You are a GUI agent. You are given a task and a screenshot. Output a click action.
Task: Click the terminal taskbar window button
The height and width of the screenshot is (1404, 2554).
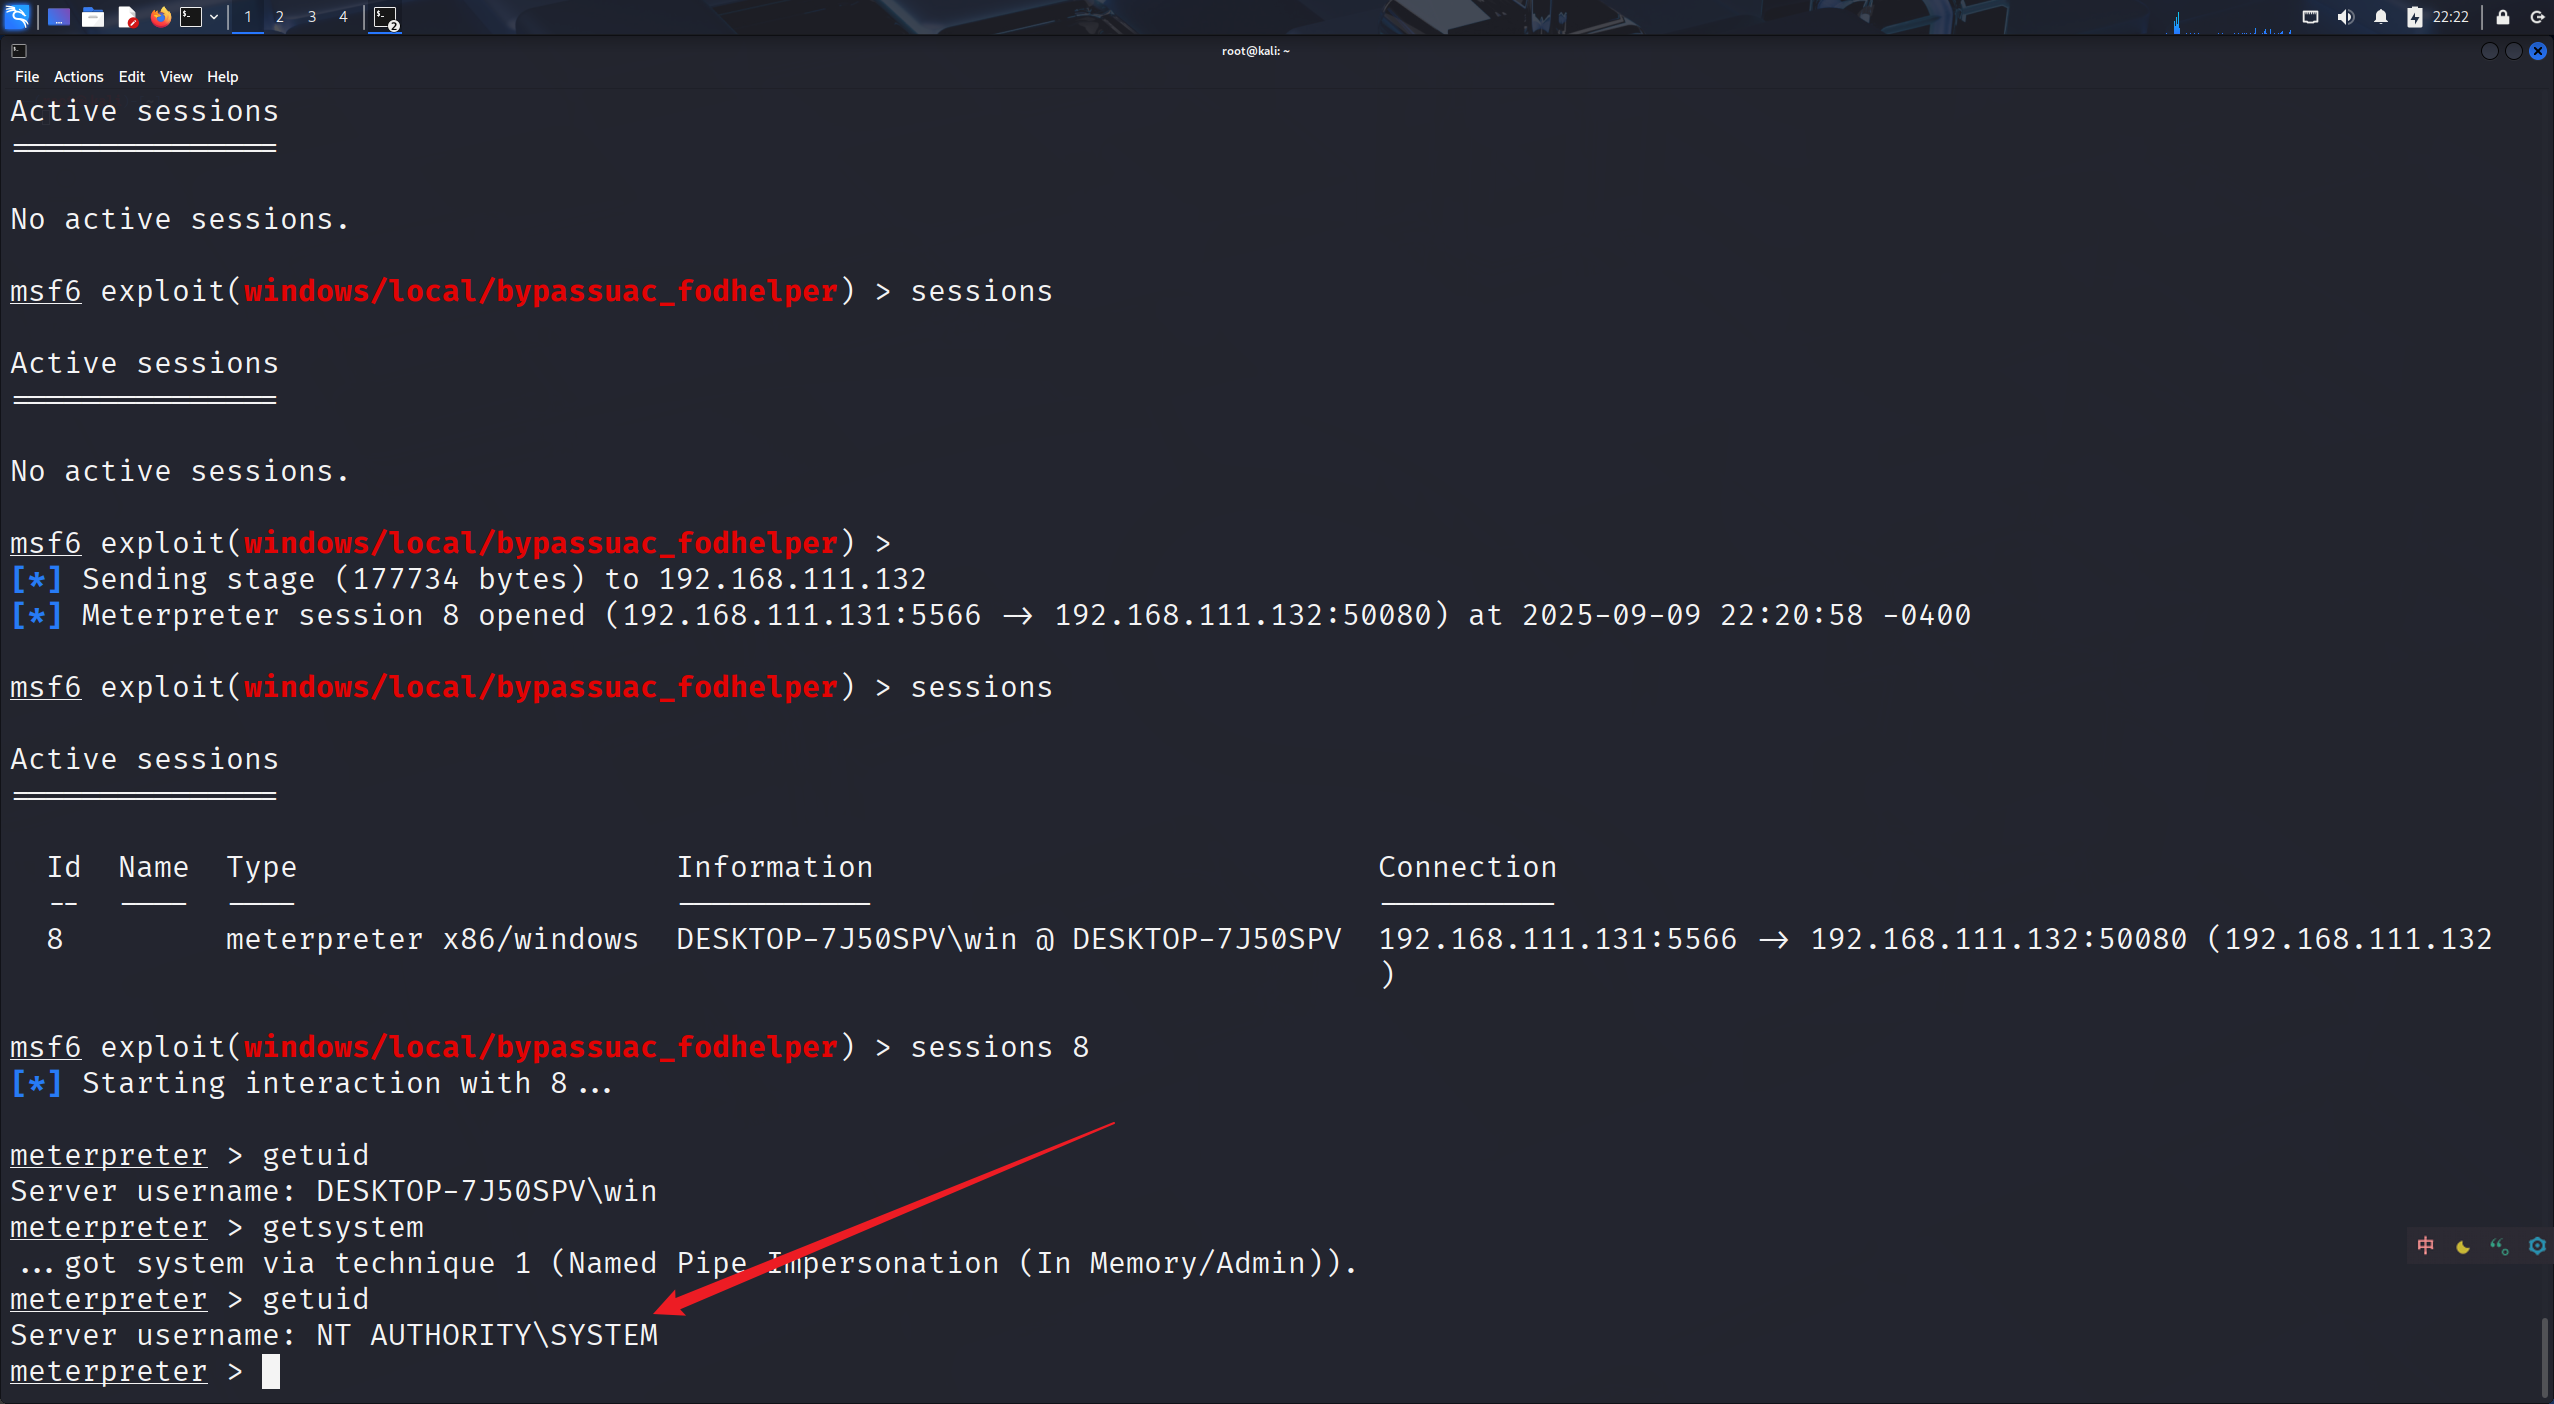click(386, 17)
